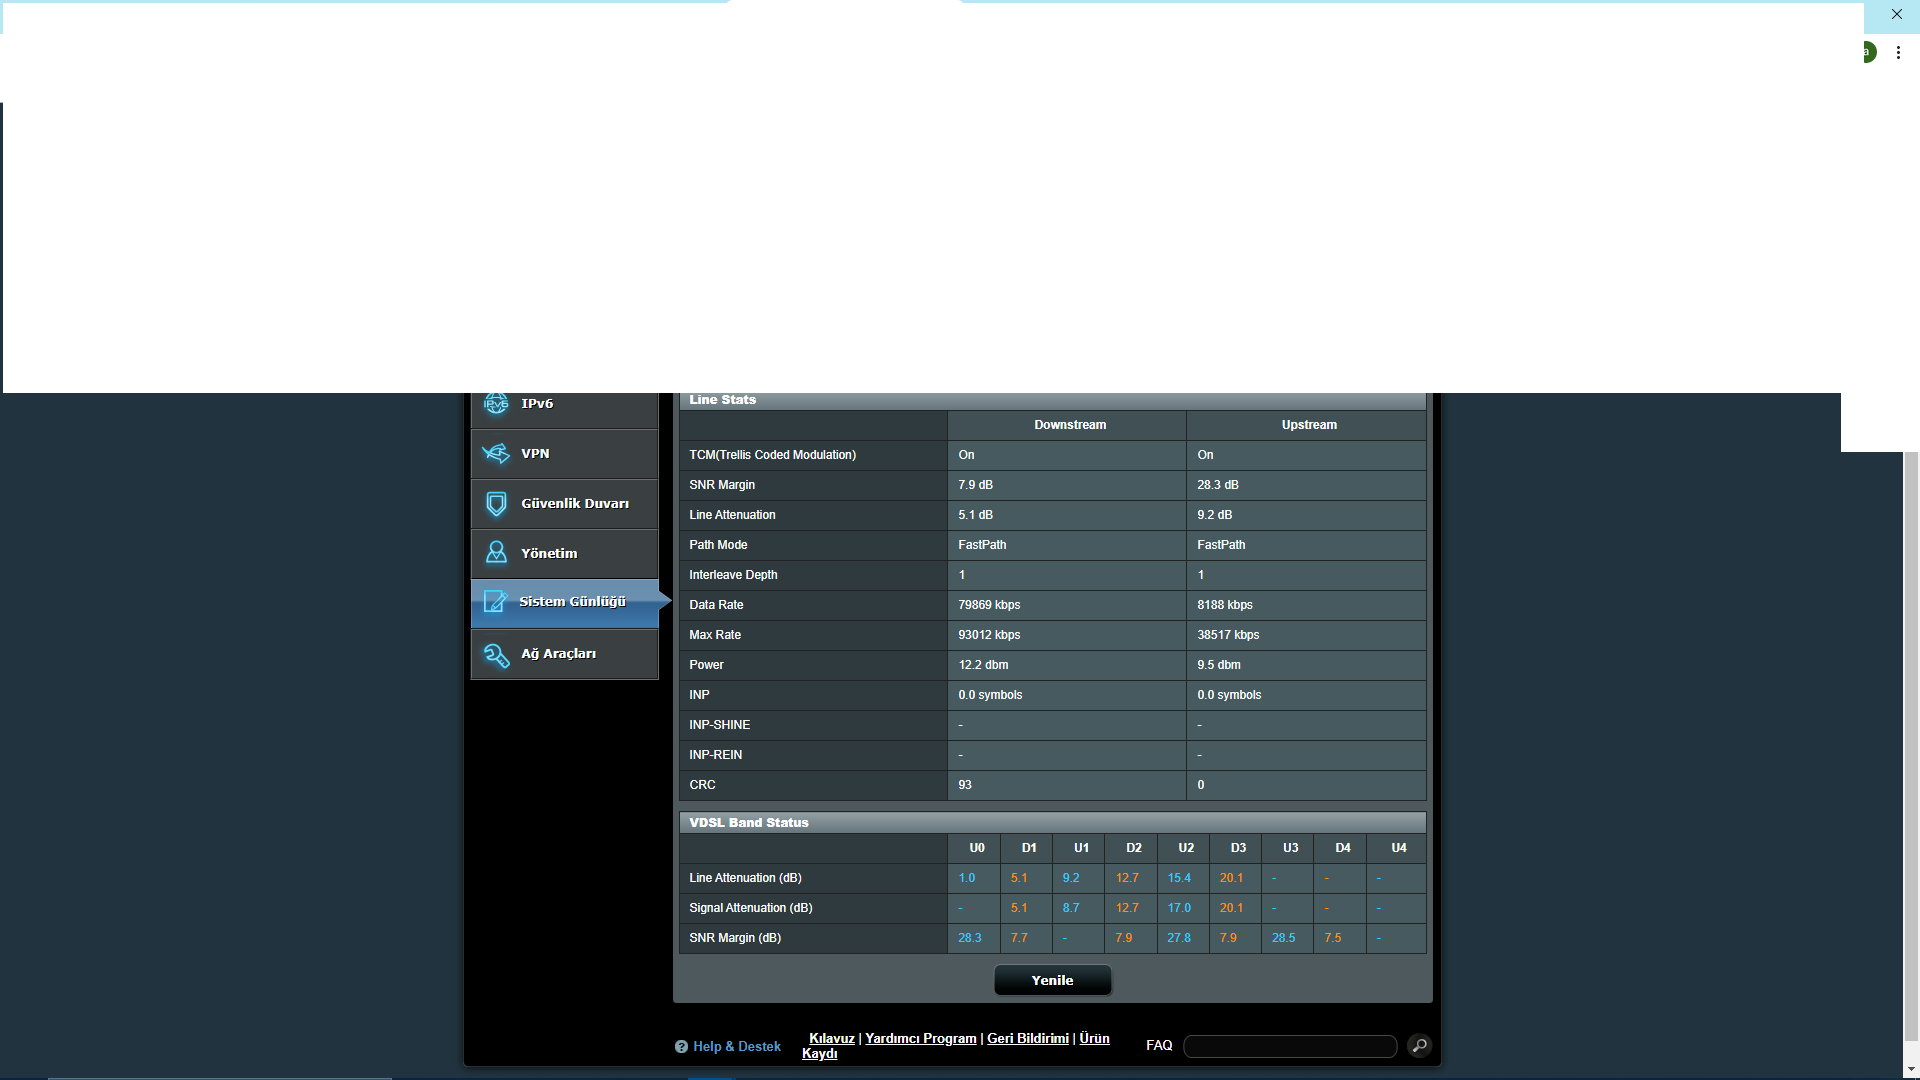Click the Güvenlik Duvarı shield icon
This screenshot has height=1080, width=1920.
[496, 504]
